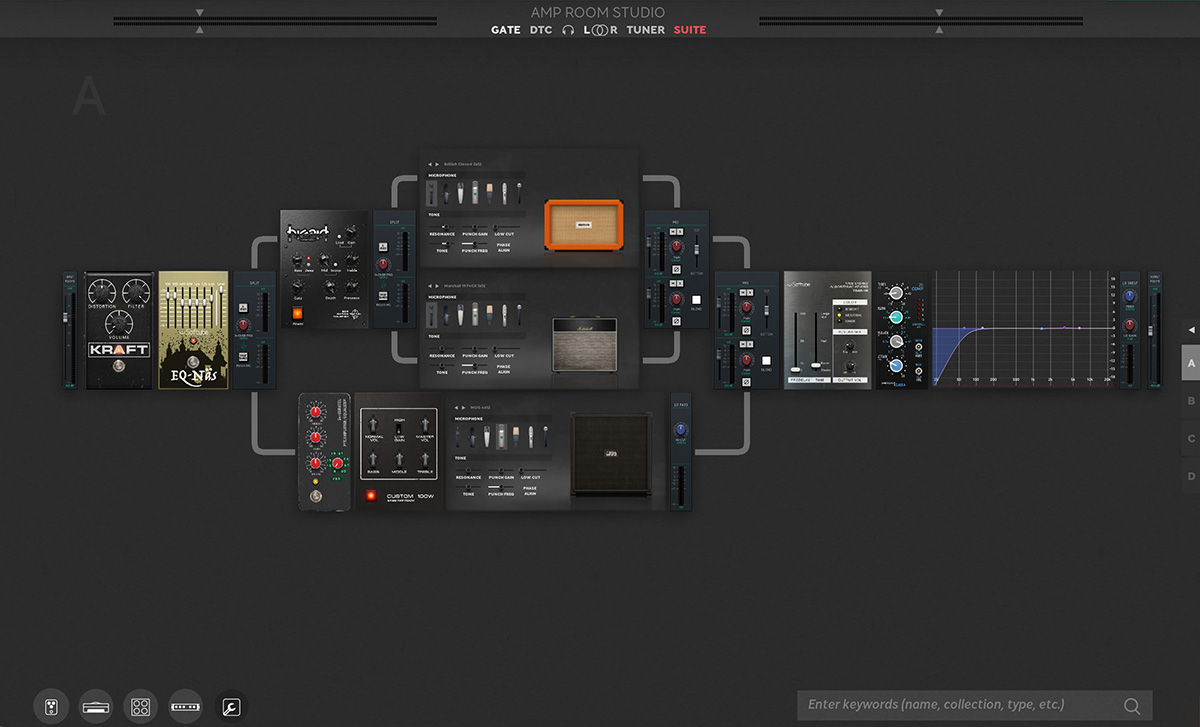Click the AMP ROOM STUDIO title
1200x727 pixels.
(x=598, y=12)
